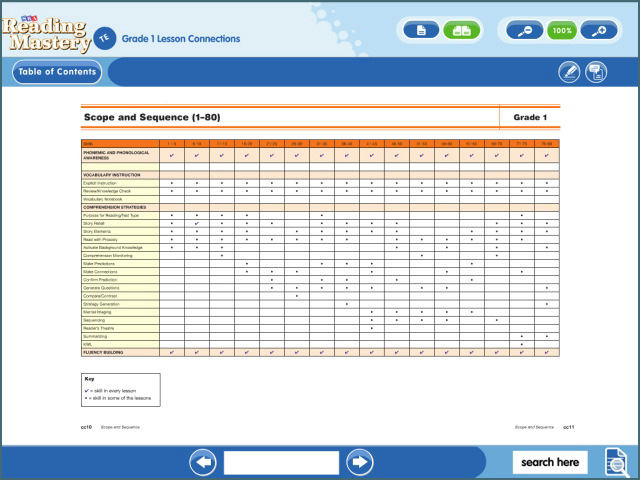
Task: Go to the previous page arrow
Action: (x=203, y=462)
